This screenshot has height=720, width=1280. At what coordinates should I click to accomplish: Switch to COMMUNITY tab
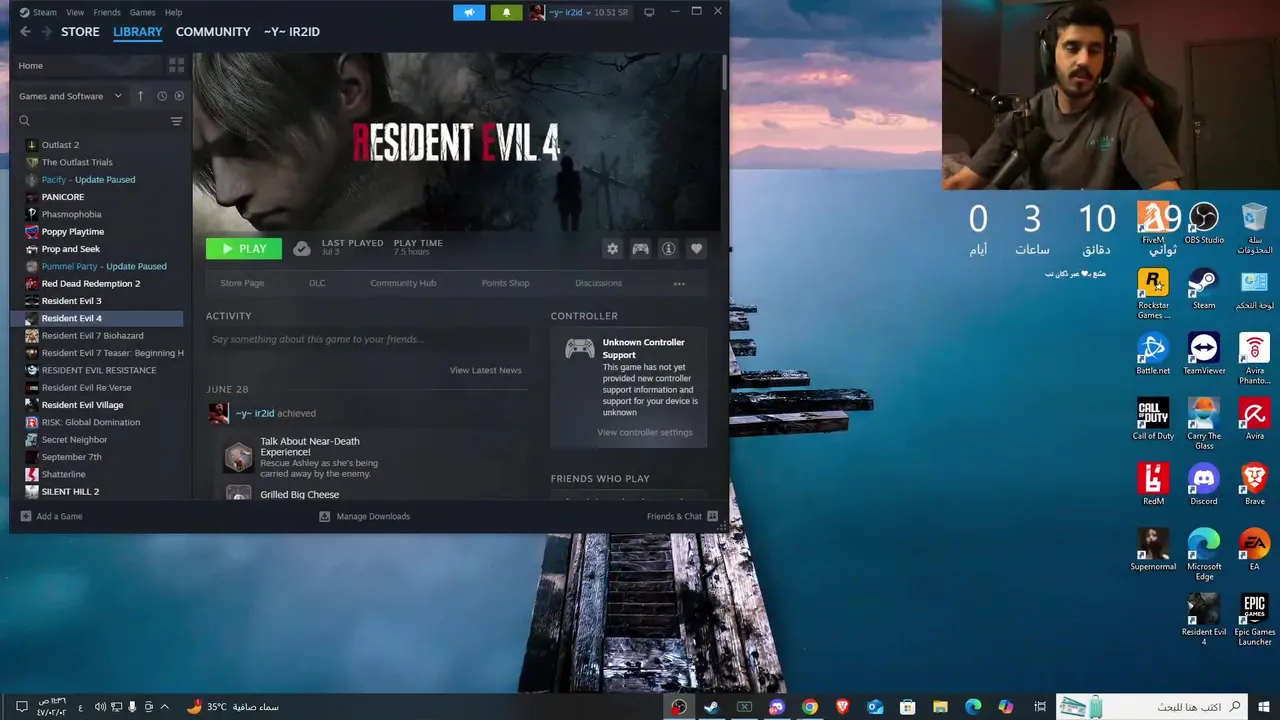click(x=213, y=32)
